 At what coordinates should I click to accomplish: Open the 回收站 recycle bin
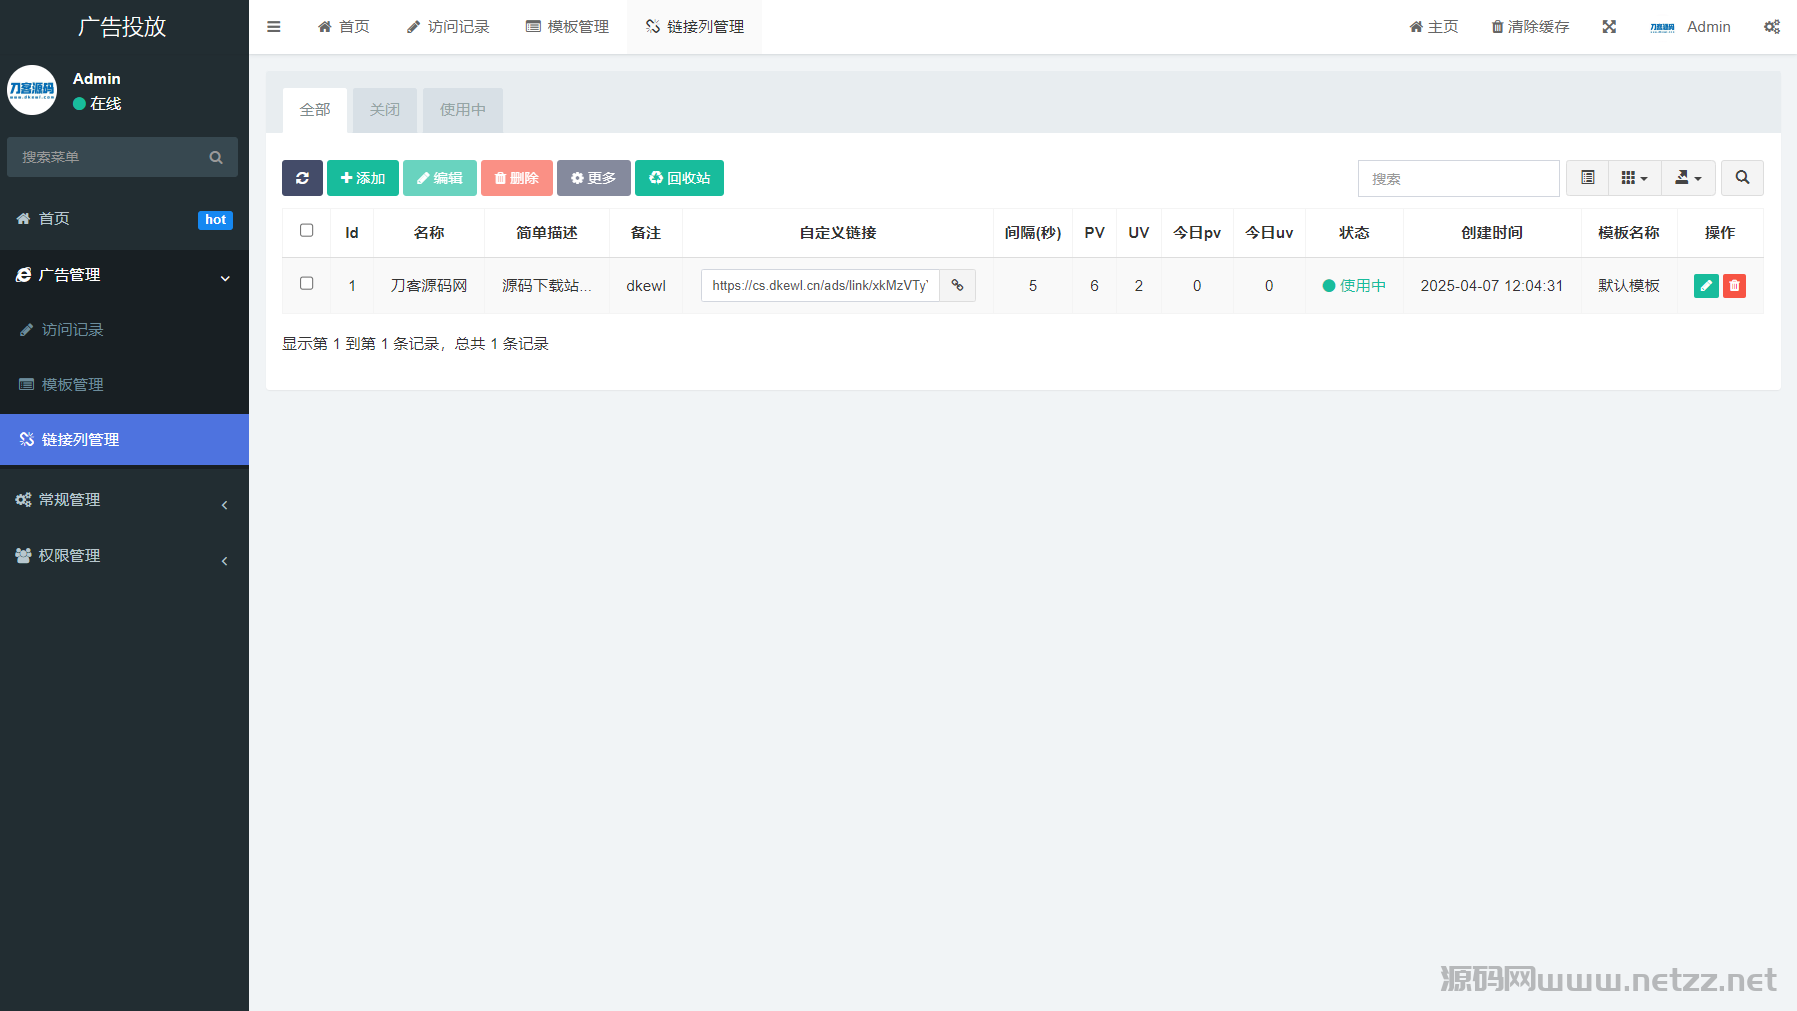679,178
